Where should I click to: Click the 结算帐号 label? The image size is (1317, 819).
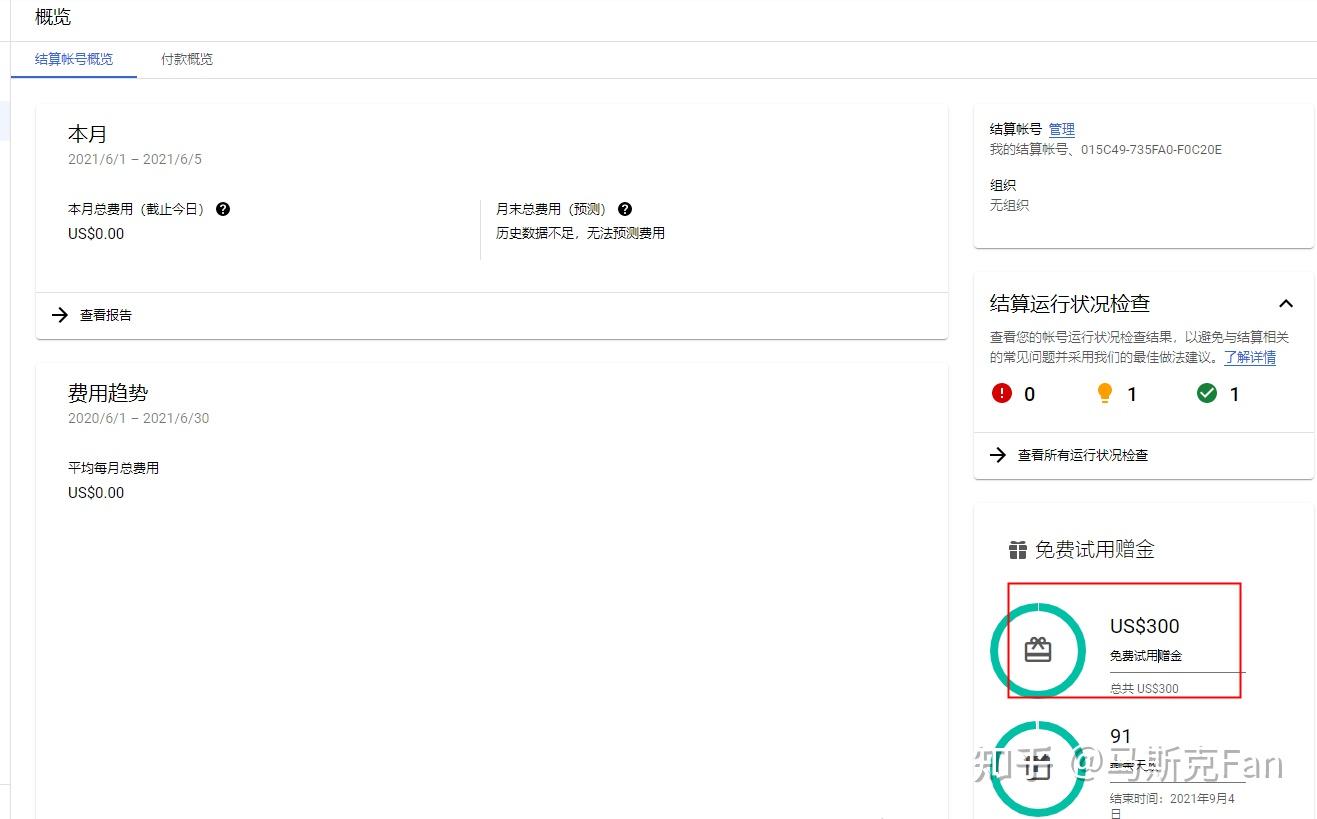click(x=1016, y=129)
